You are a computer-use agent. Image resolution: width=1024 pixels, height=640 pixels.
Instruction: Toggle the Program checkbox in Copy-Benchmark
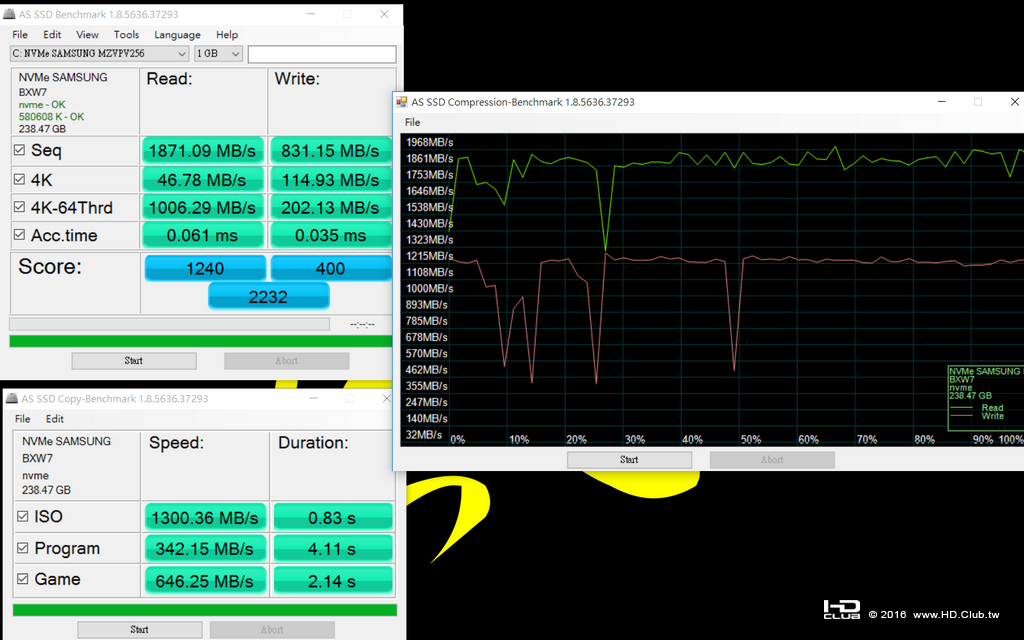coord(23,548)
